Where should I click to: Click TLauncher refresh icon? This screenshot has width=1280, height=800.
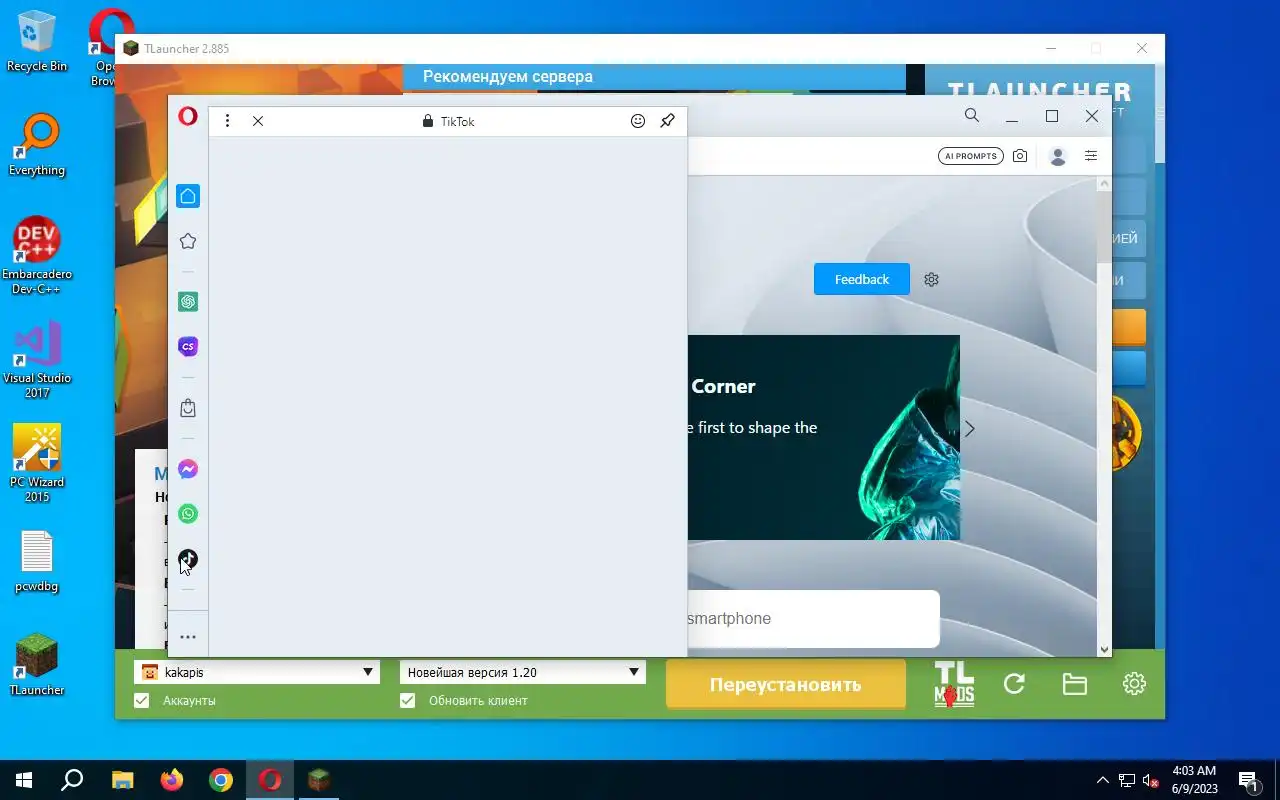pos(1015,684)
